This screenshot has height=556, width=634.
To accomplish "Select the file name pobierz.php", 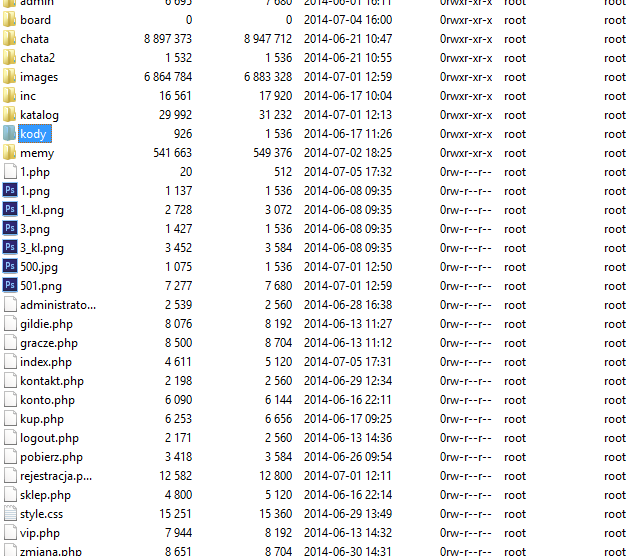I will click(52, 457).
